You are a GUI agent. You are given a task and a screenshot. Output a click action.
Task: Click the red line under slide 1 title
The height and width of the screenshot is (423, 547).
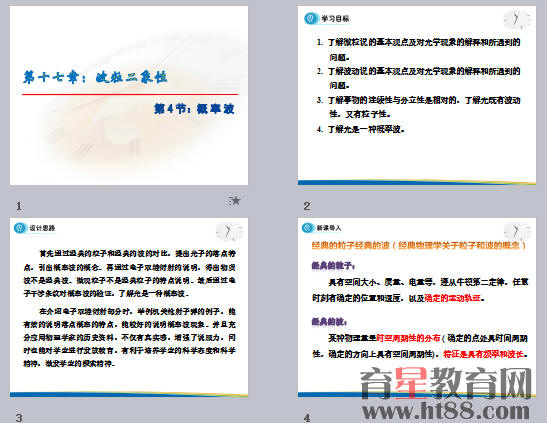point(130,94)
